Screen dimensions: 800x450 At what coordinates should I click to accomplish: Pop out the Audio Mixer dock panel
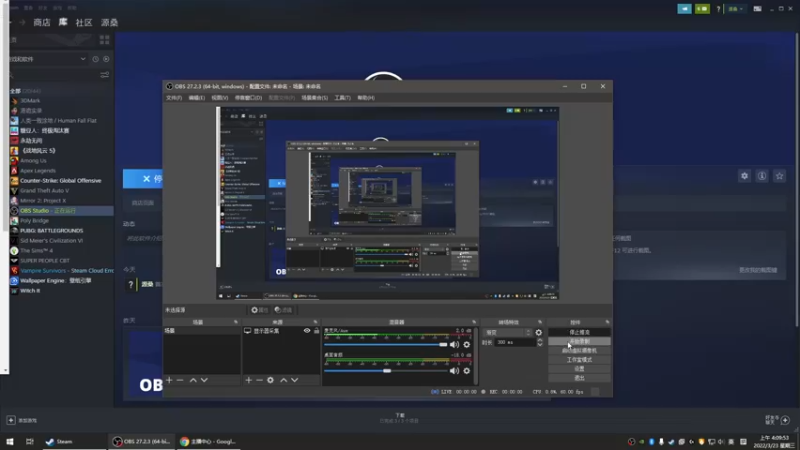[474, 322]
